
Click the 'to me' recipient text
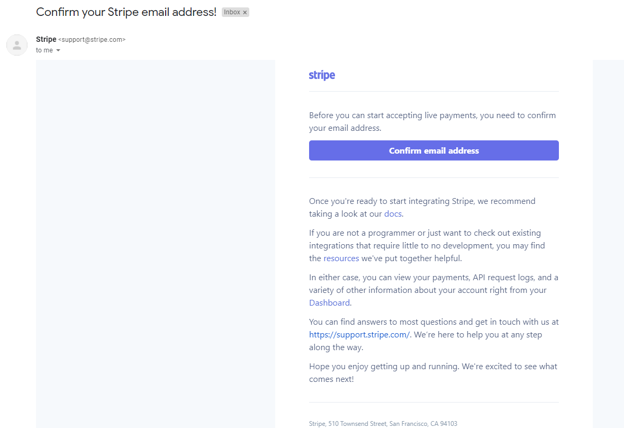[x=44, y=50]
